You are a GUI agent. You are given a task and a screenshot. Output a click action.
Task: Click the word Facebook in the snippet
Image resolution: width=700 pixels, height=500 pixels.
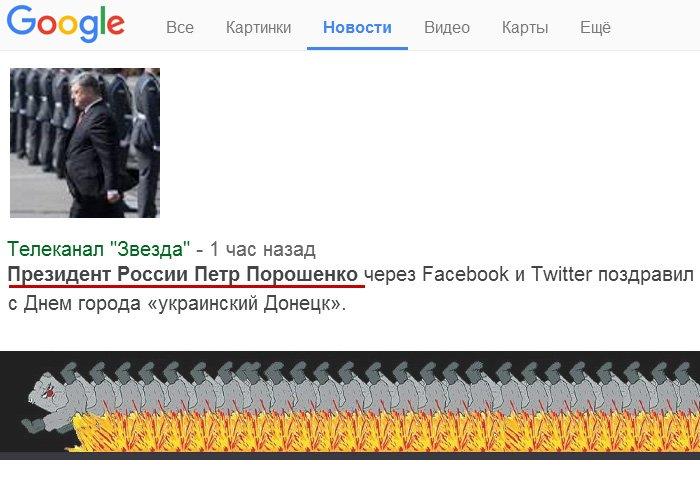click(465, 274)
